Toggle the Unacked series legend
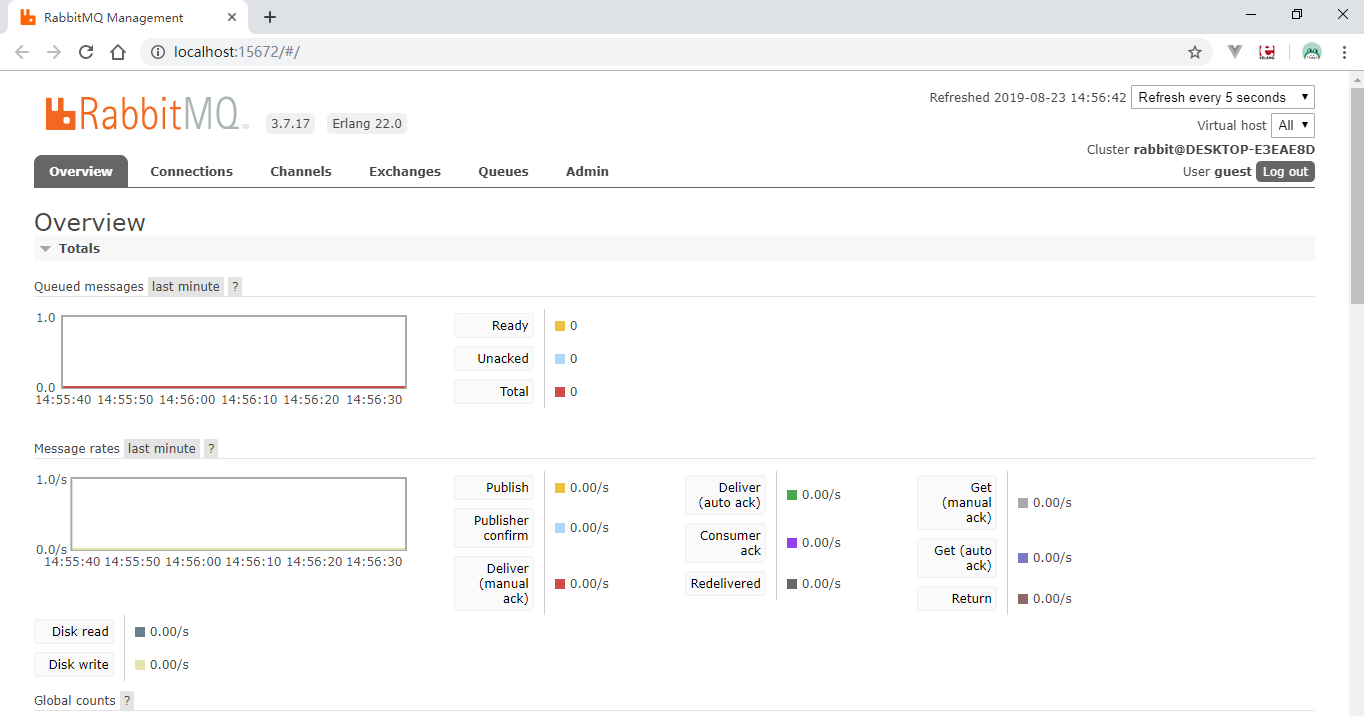 [494, 358]
